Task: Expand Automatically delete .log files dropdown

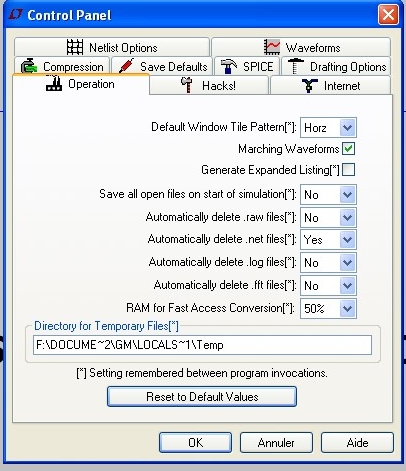Action: pos(328,262)
